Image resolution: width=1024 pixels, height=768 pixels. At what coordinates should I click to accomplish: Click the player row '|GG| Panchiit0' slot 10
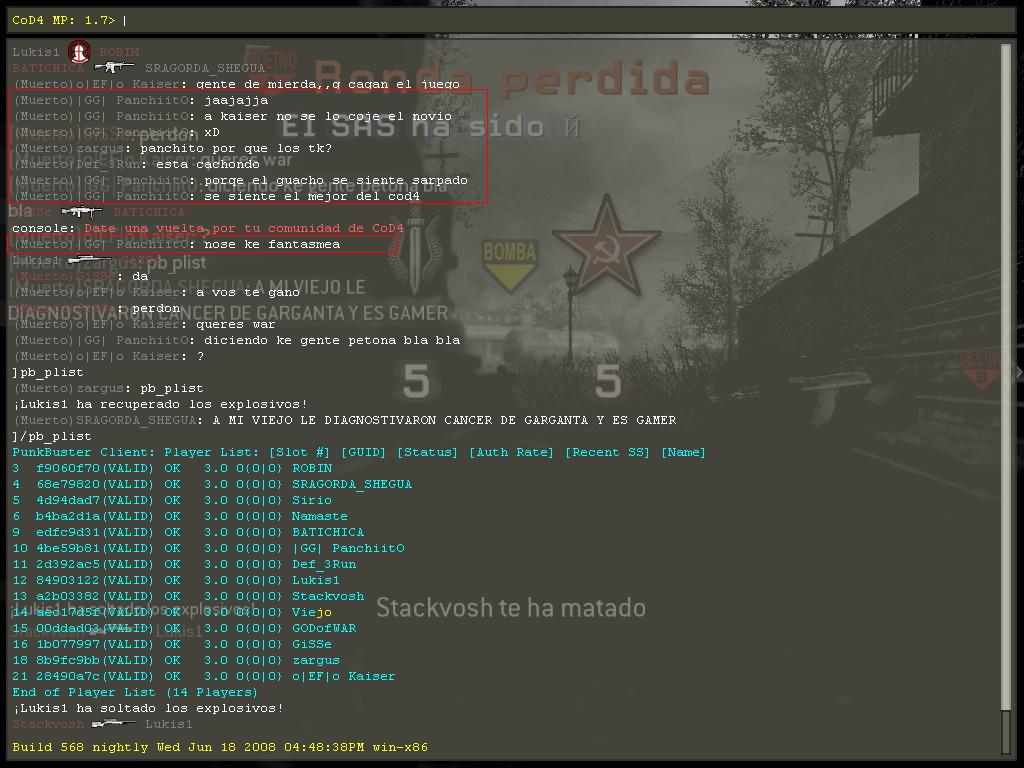[x=208, y=548]
